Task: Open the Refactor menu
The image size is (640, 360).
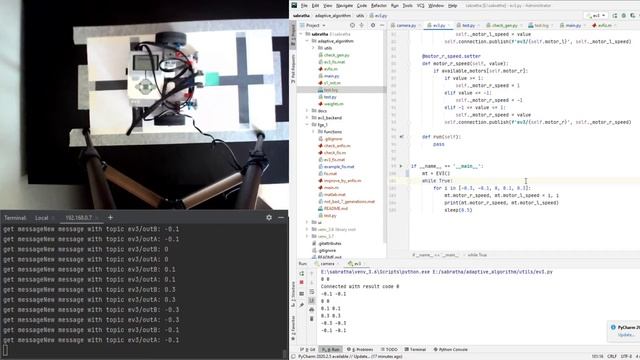Action: pos(378,6)
